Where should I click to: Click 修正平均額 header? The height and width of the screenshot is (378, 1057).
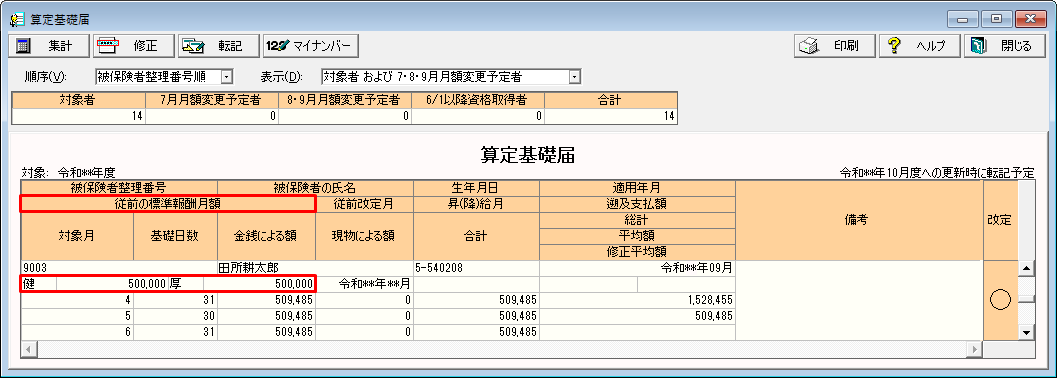click(x=637, y=252)
